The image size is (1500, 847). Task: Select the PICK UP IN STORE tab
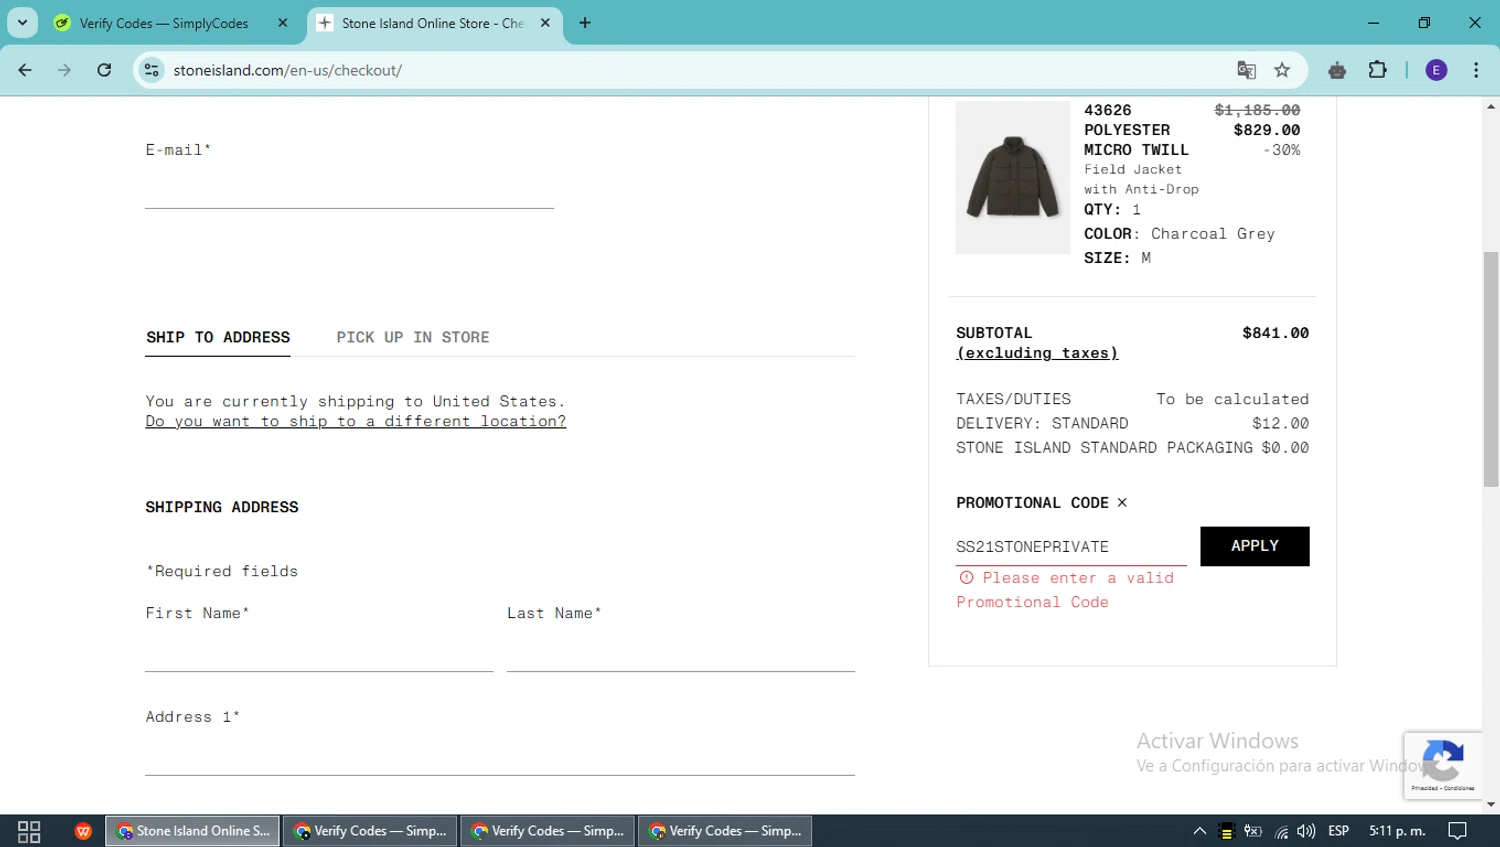[x=413, y=338]
